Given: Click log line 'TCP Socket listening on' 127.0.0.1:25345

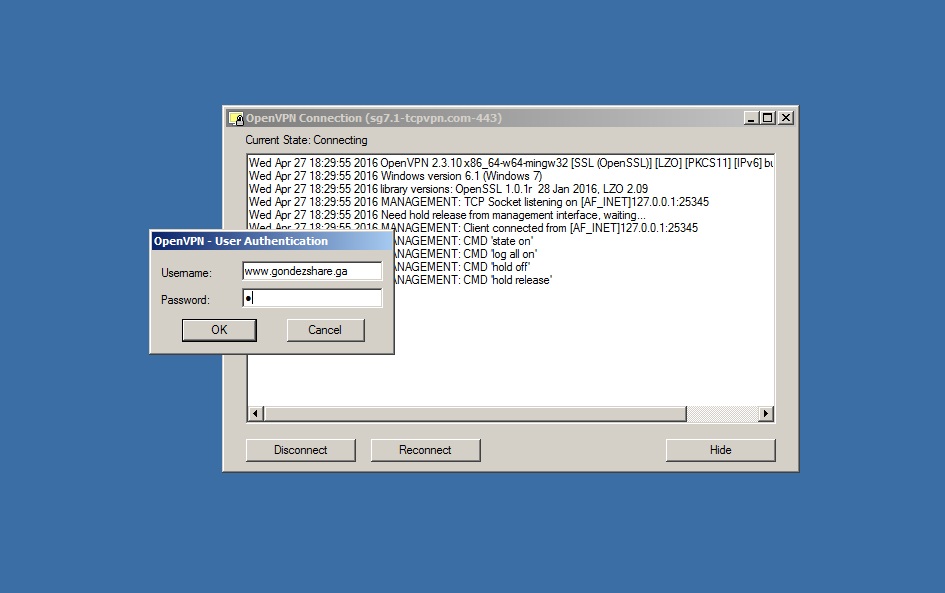Looking at the screenshot, I should [479, 202].
